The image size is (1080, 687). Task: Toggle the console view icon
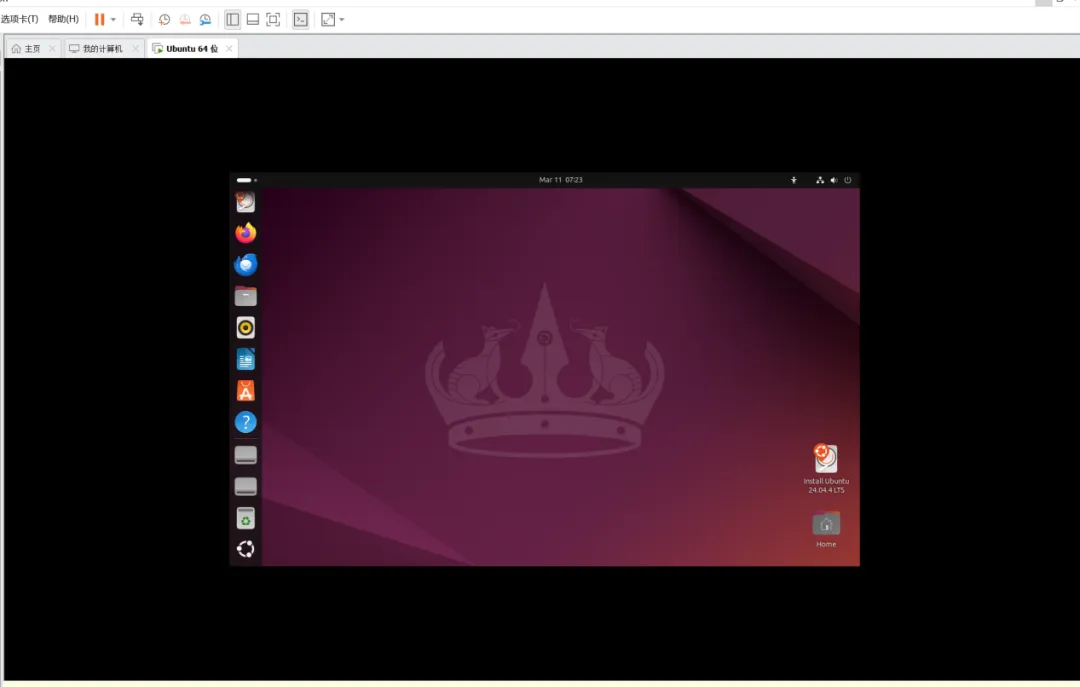pyautogui.click(x=301, y=19)
